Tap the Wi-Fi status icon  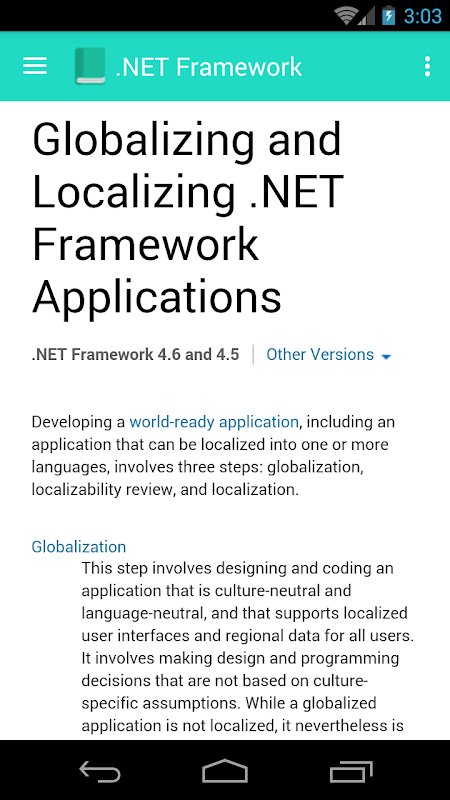coord(346,16)
